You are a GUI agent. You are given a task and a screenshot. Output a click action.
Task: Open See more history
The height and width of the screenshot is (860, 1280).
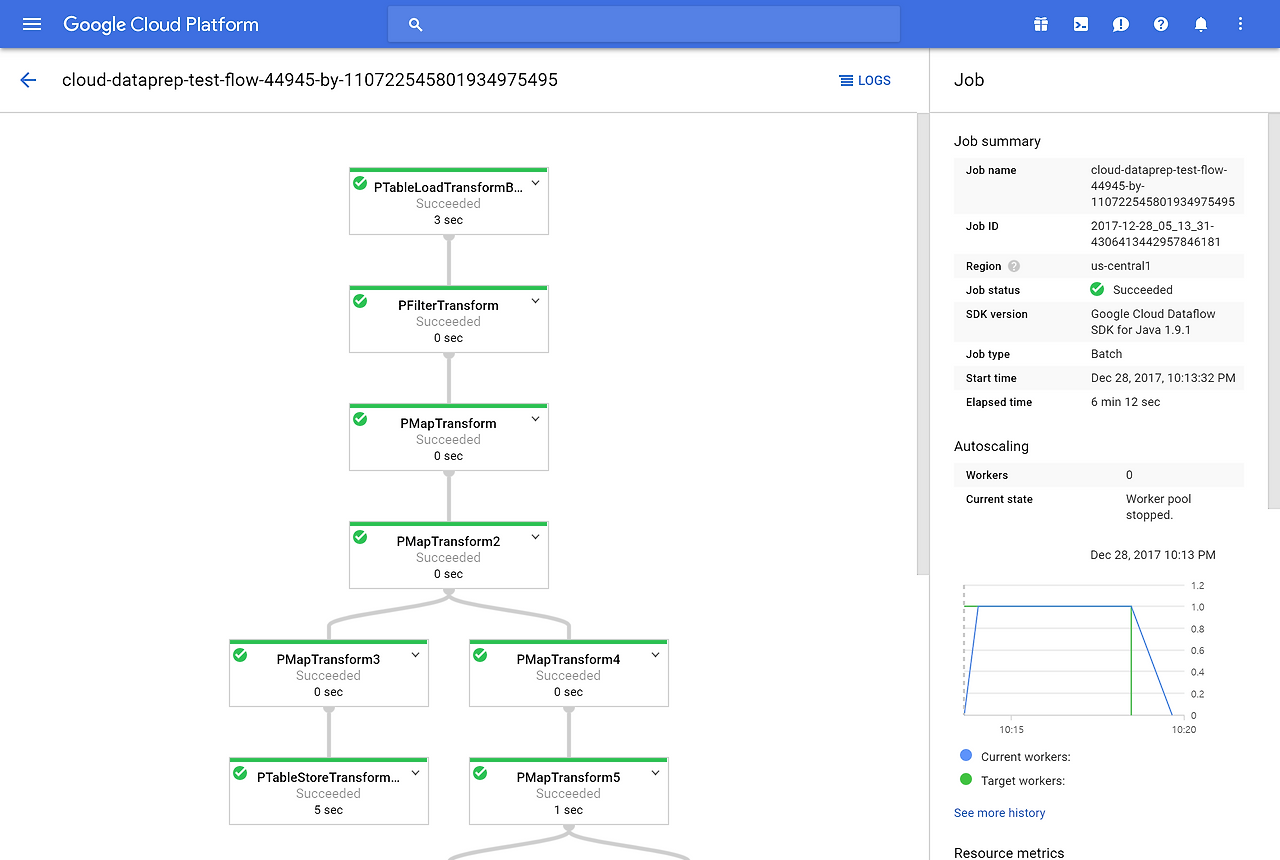click(x=999, y=813)
